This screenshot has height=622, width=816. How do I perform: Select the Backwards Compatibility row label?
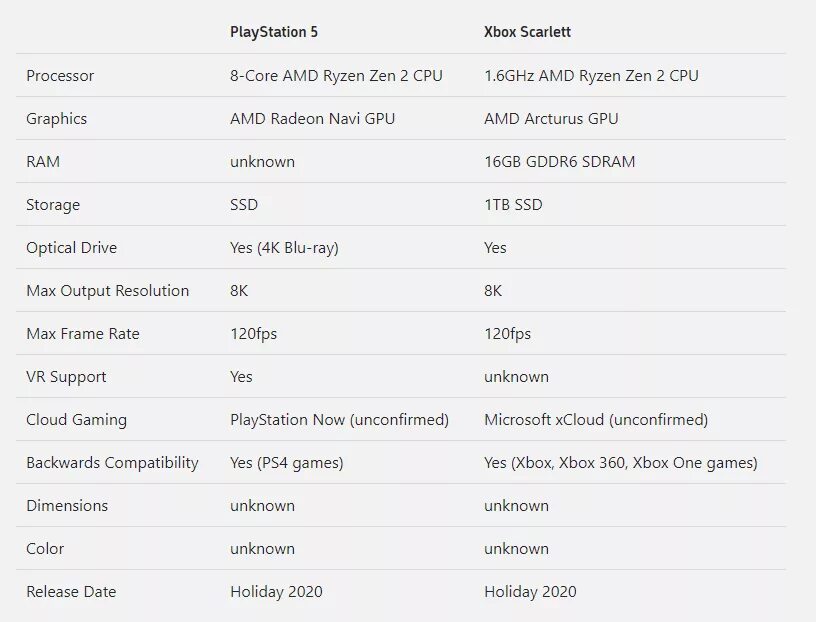112,463
